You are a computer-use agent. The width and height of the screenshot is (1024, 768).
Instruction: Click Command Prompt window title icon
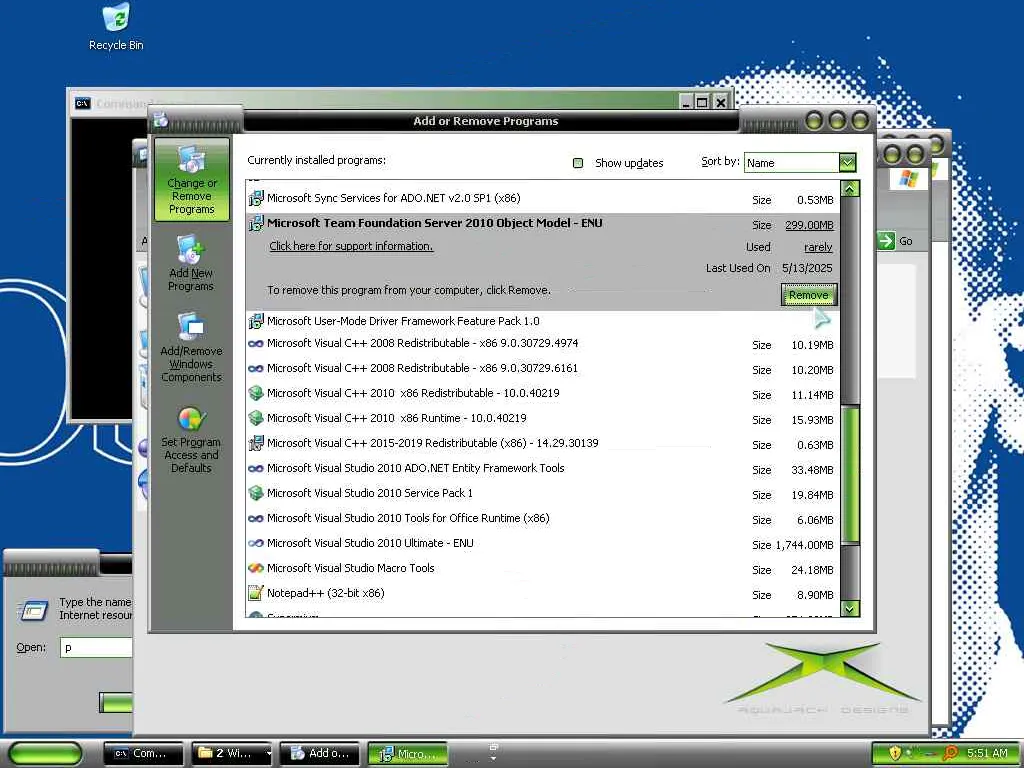tap(82, 103)
